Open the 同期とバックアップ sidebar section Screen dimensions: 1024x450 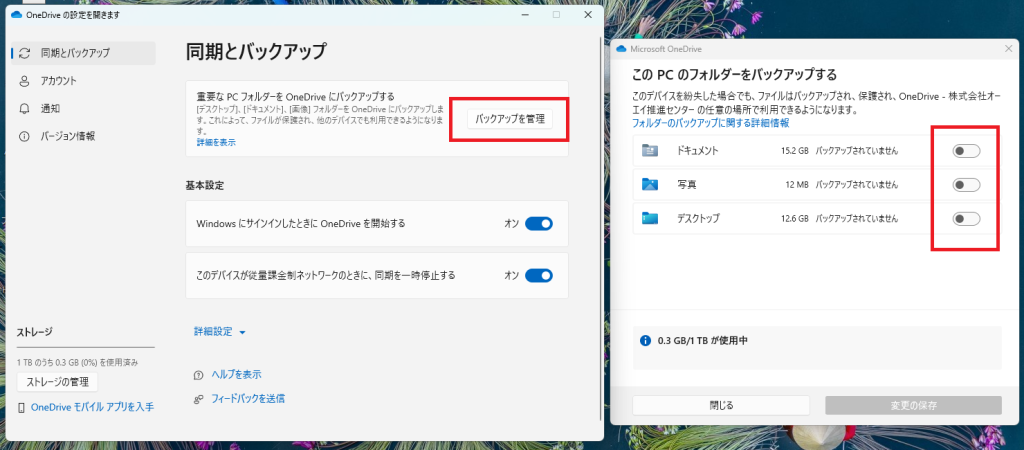[84, 53]
